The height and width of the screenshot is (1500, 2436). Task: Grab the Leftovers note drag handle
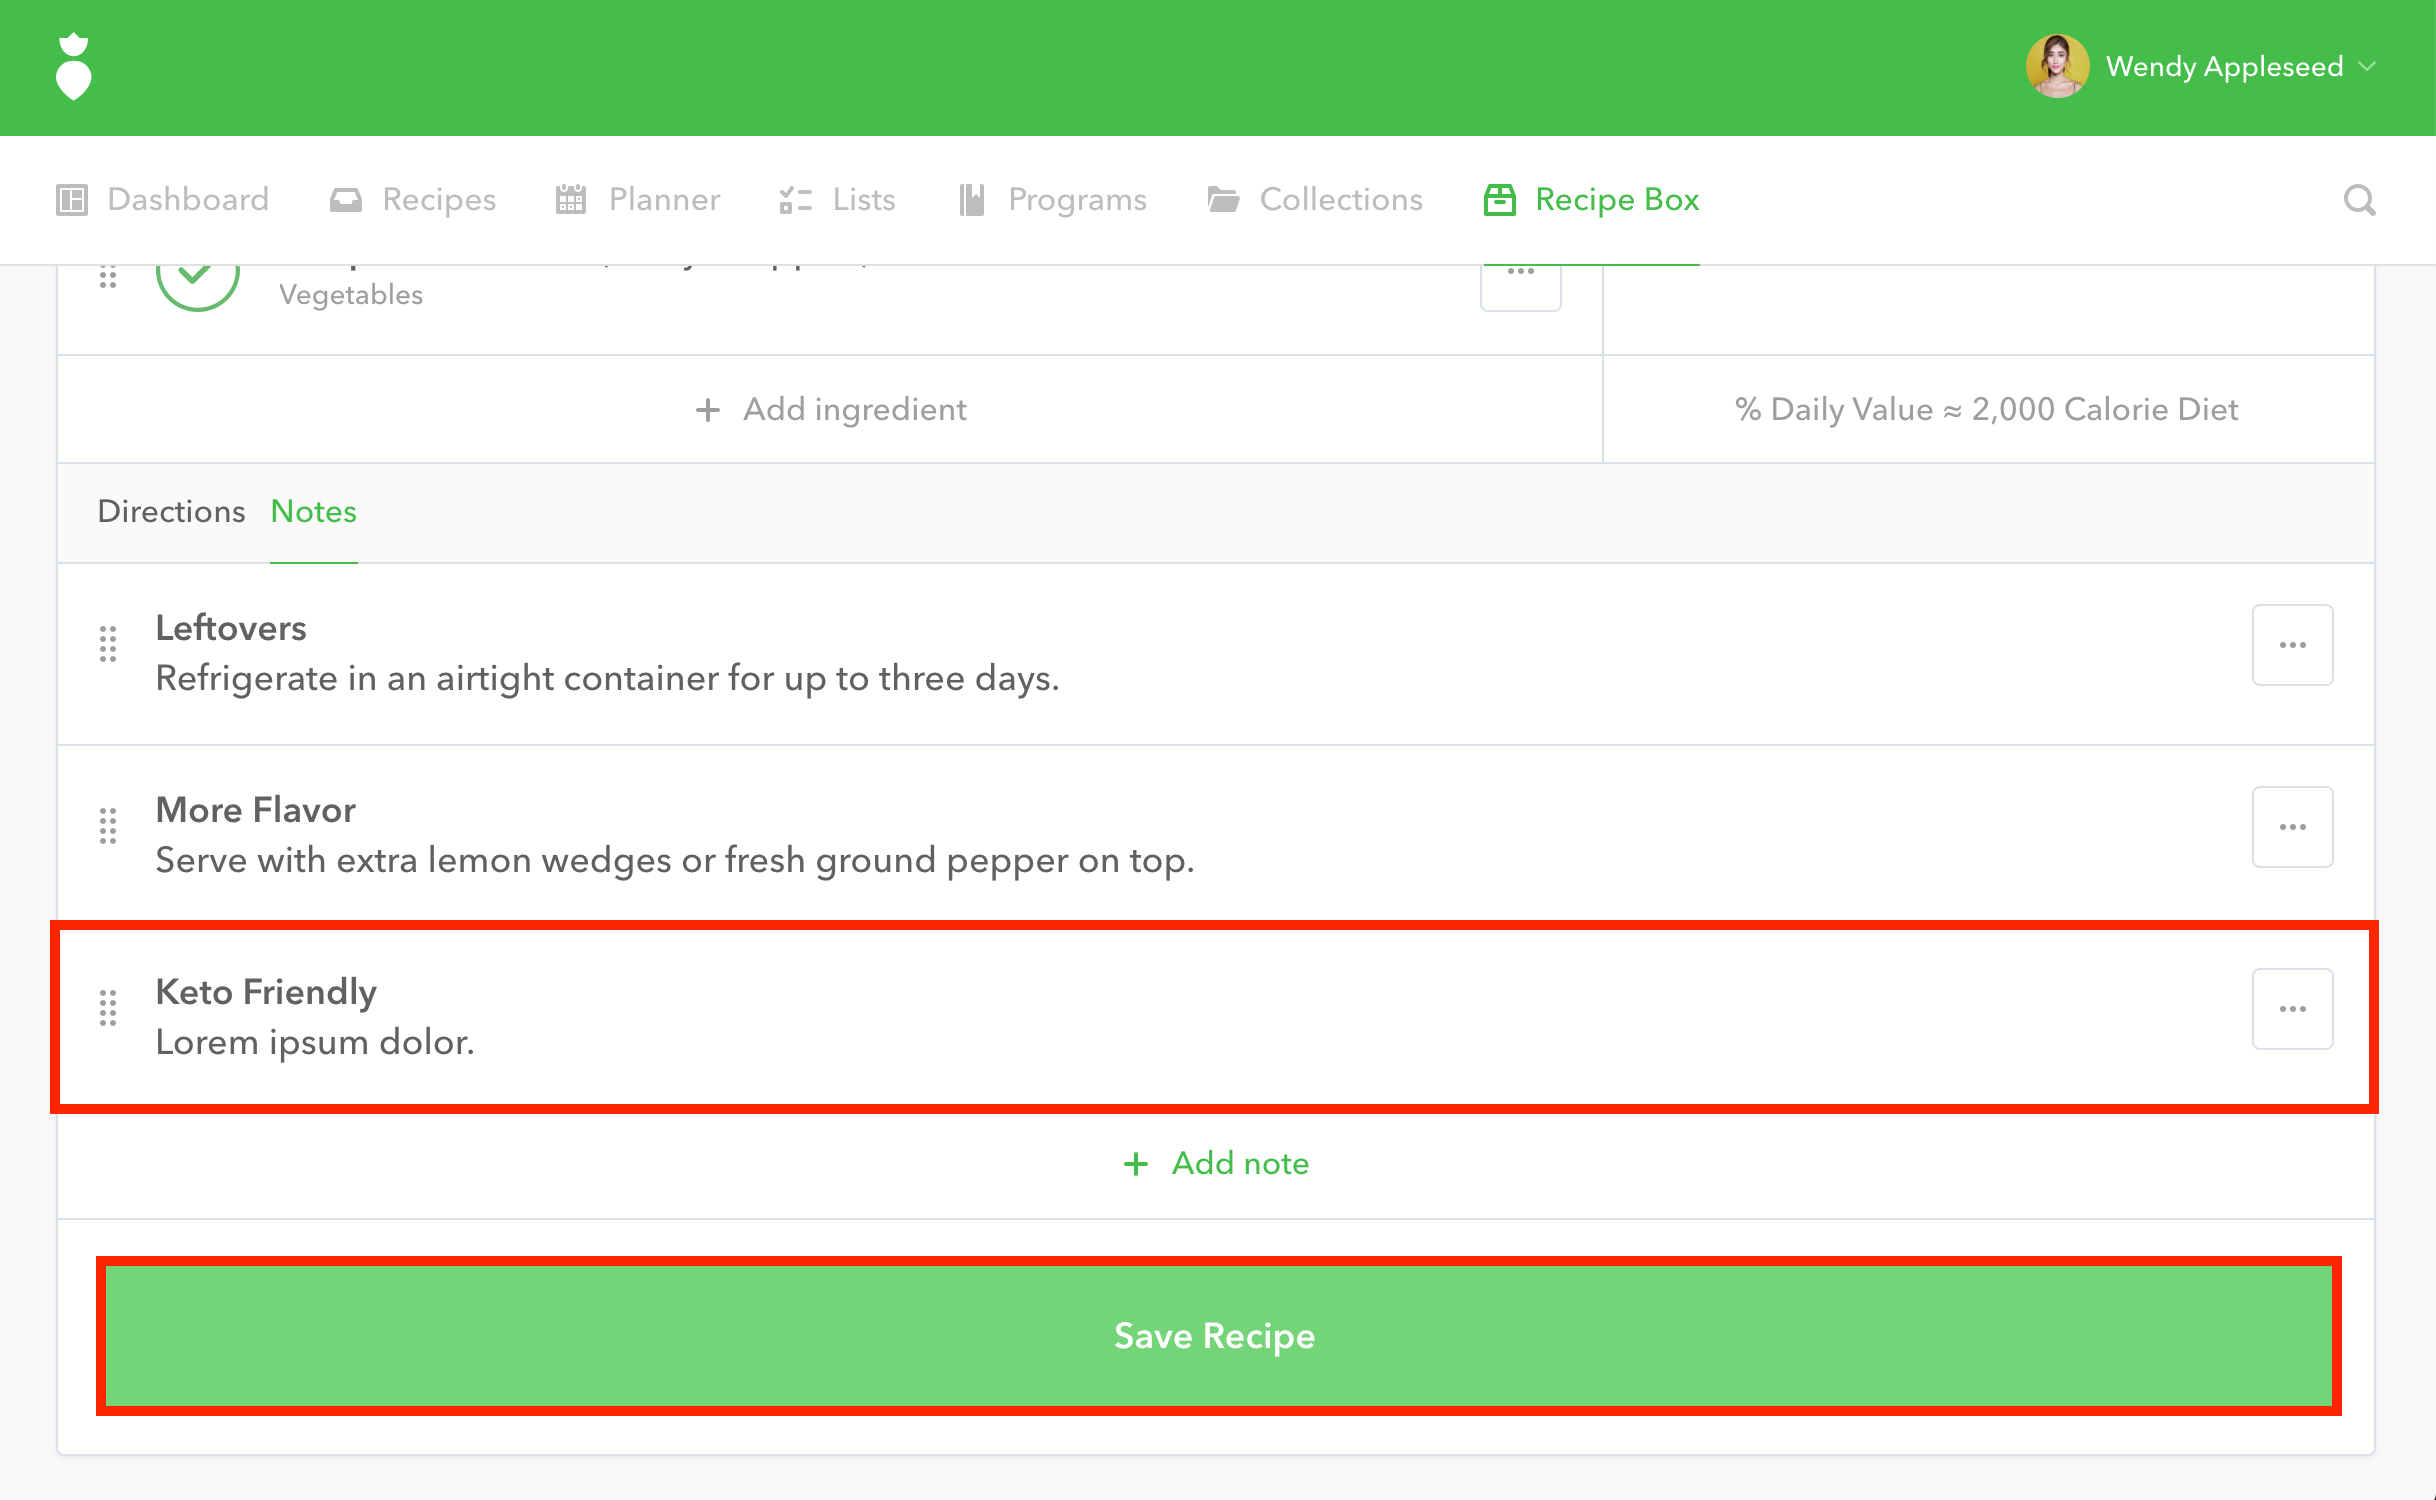pos(108,645)
